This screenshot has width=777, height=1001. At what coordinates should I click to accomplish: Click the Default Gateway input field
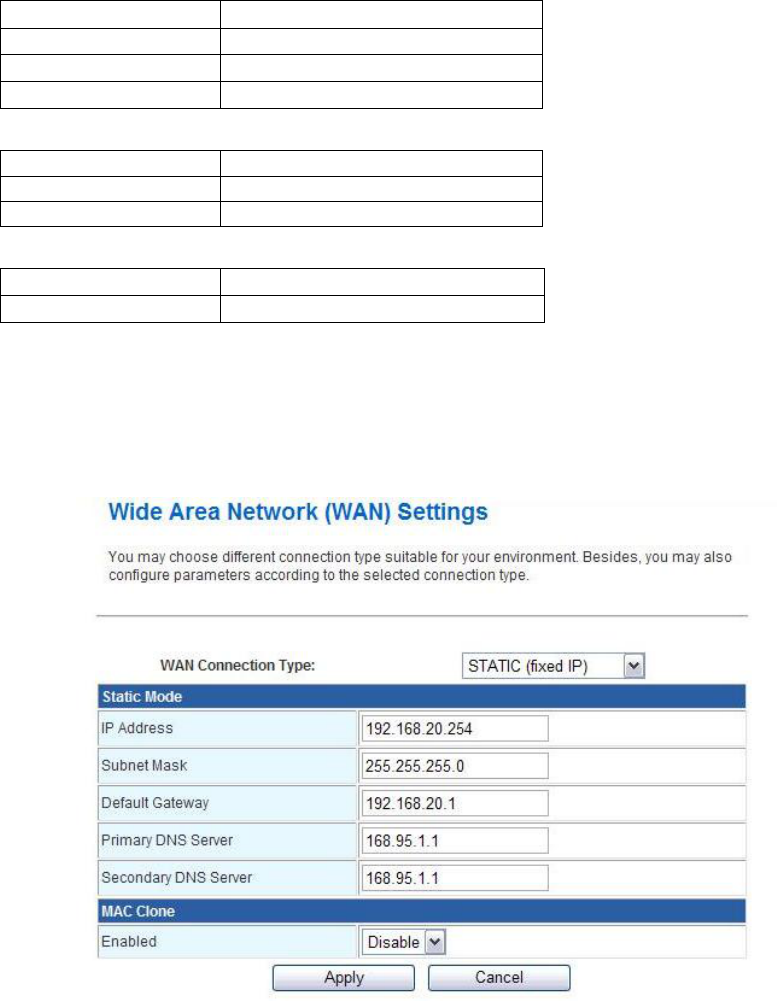click(455, 803)
